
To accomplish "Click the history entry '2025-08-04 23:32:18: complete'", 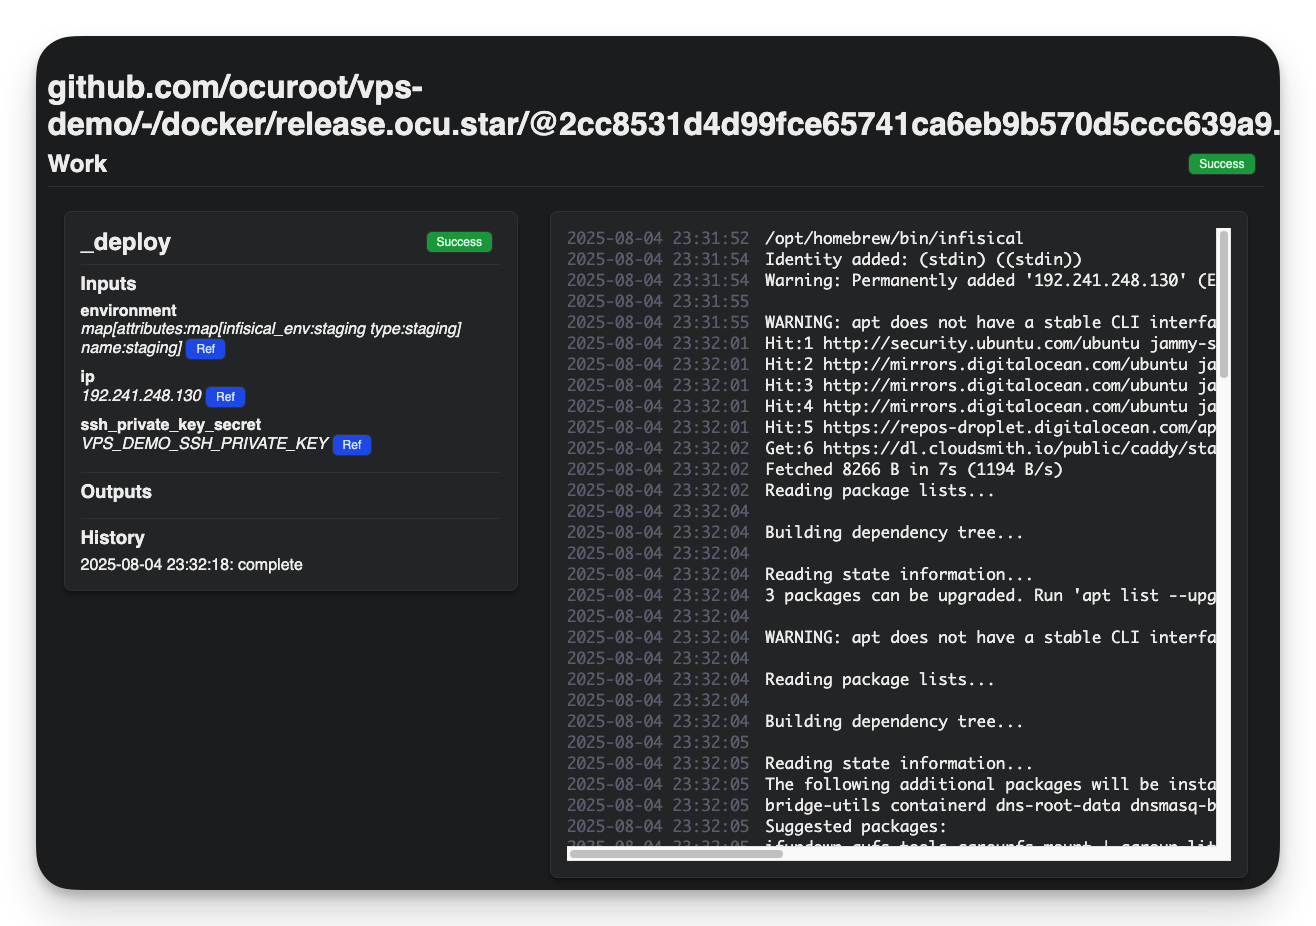I will pos(191,565).
